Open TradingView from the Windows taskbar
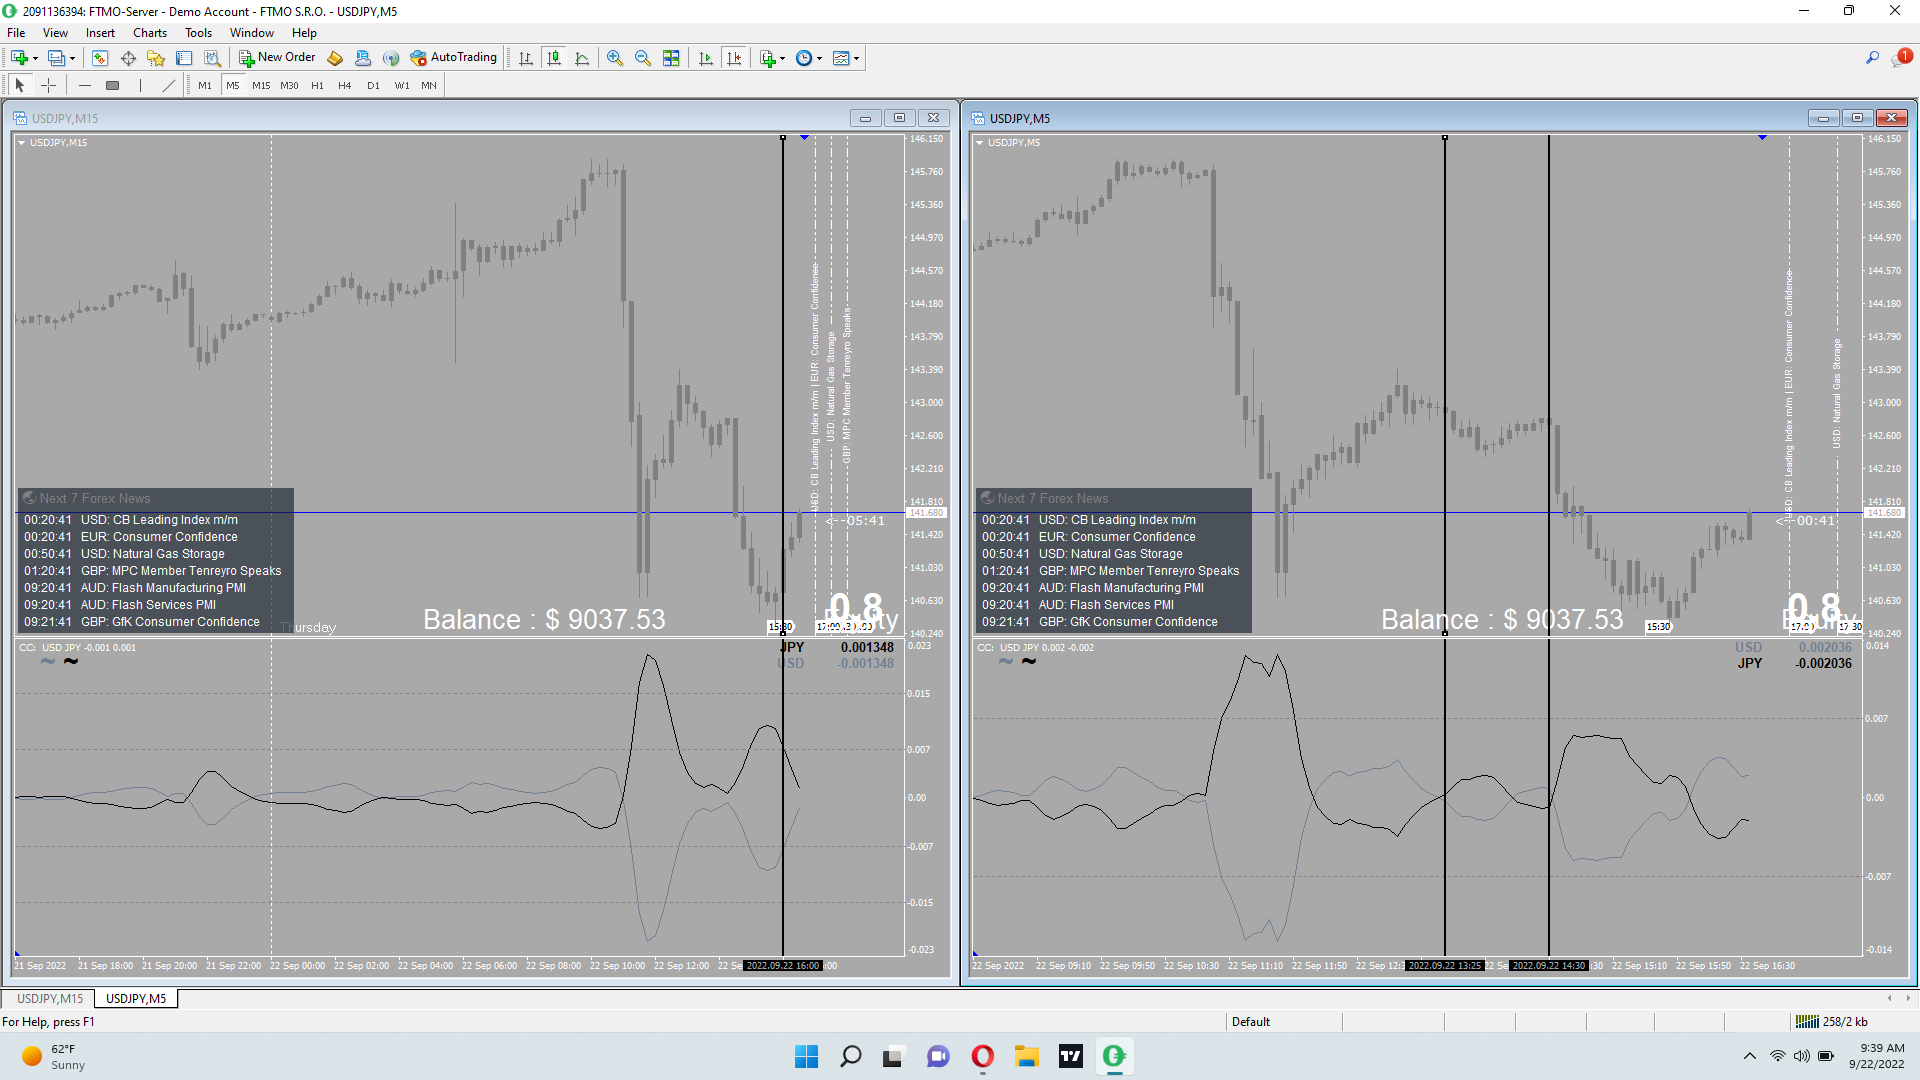 (x=1070, y=1056)
